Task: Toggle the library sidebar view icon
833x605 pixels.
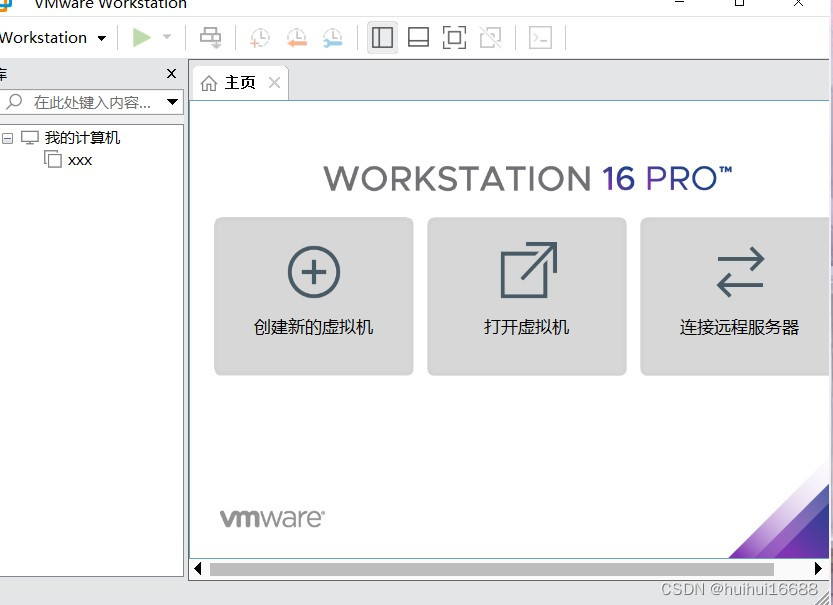Action: tap(382, 38)
